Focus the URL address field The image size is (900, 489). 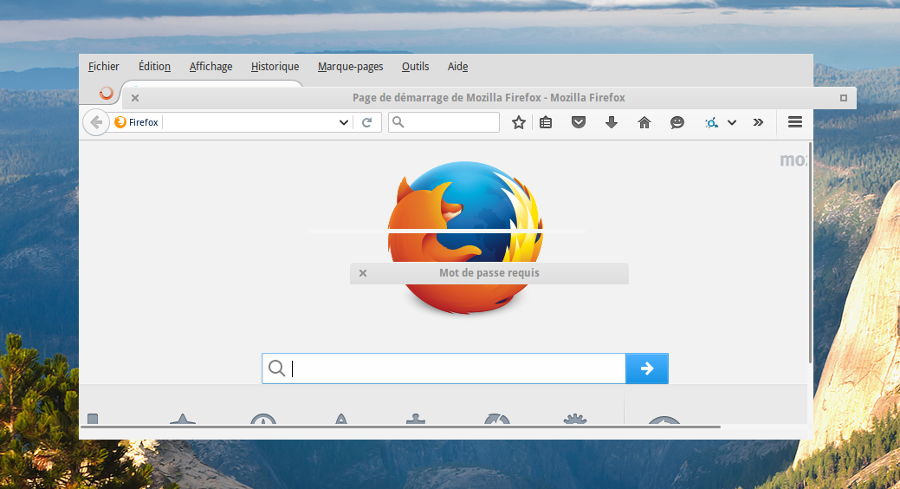(250, 122)
